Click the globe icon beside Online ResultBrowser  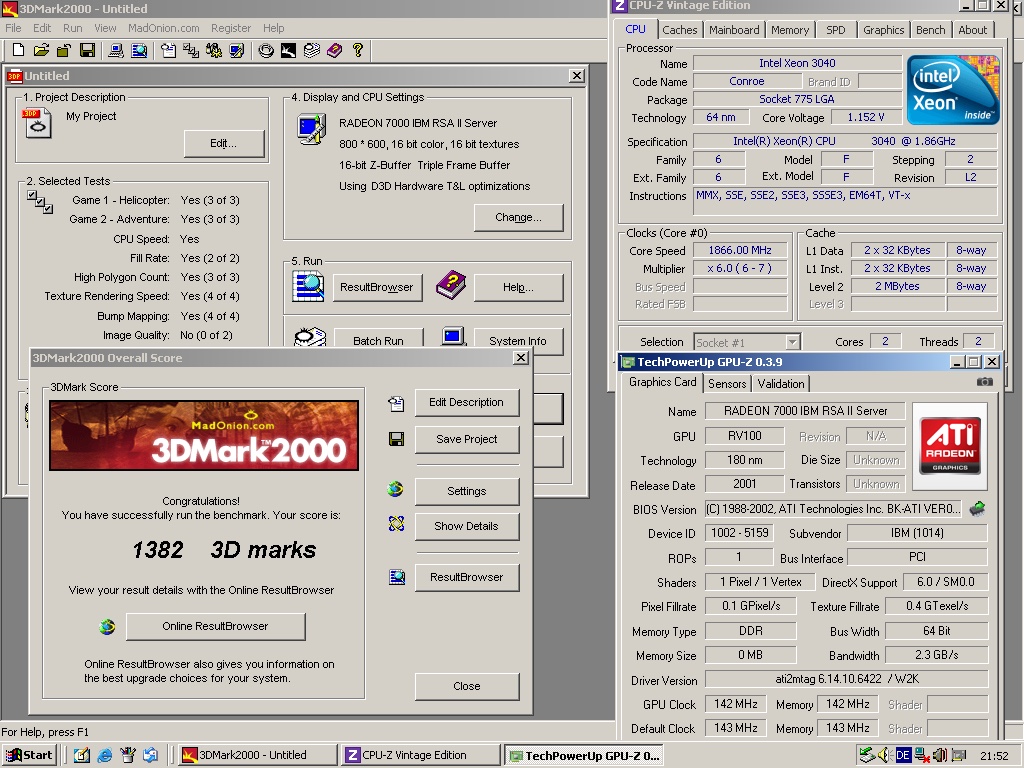point(107,627)
